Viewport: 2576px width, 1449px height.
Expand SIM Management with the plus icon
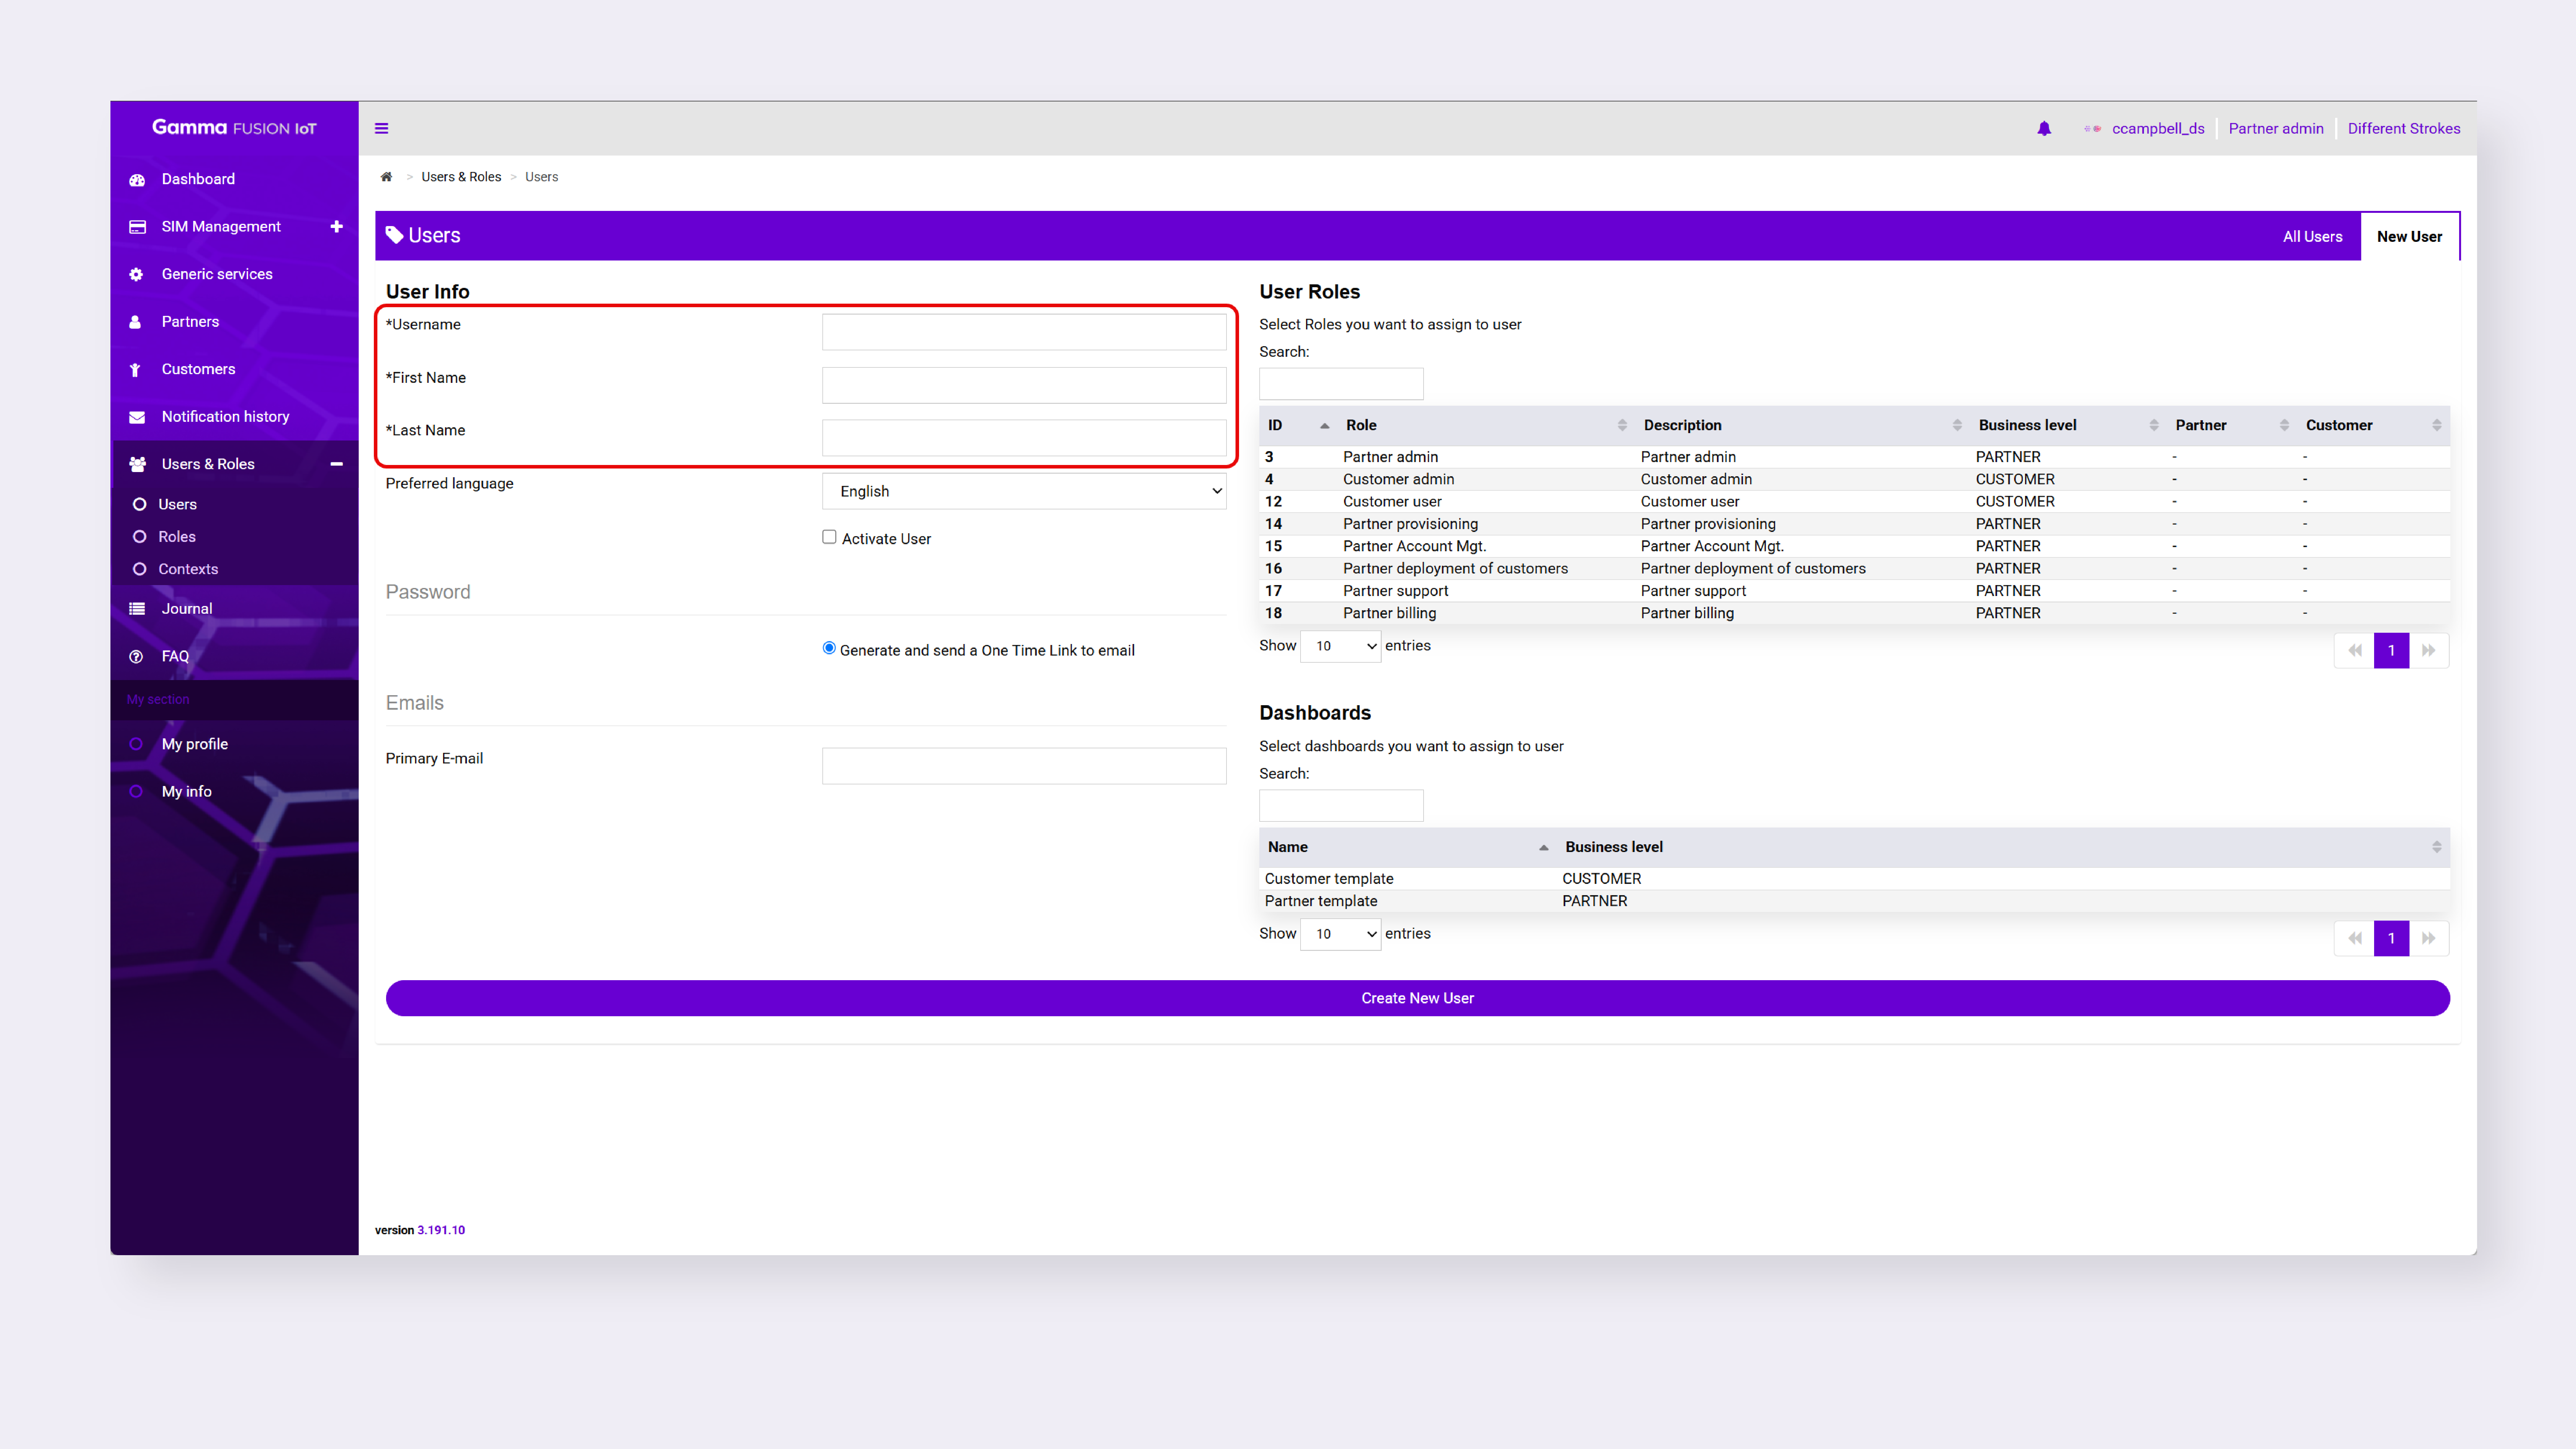pos(336,226)
